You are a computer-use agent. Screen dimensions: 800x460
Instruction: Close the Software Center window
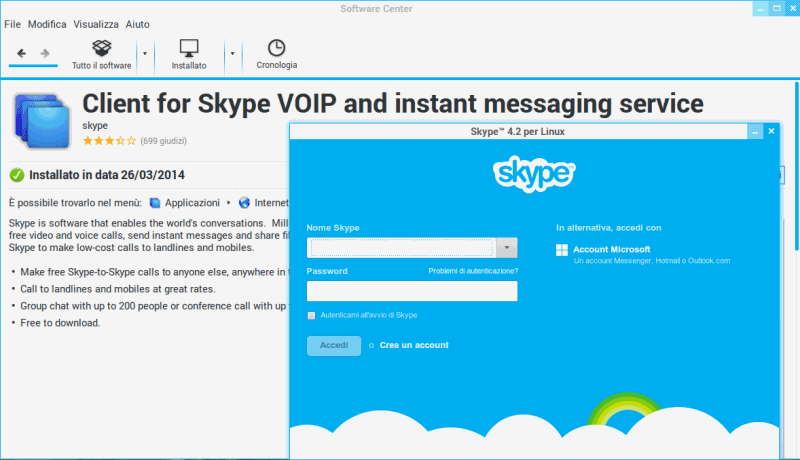(793, 9)
